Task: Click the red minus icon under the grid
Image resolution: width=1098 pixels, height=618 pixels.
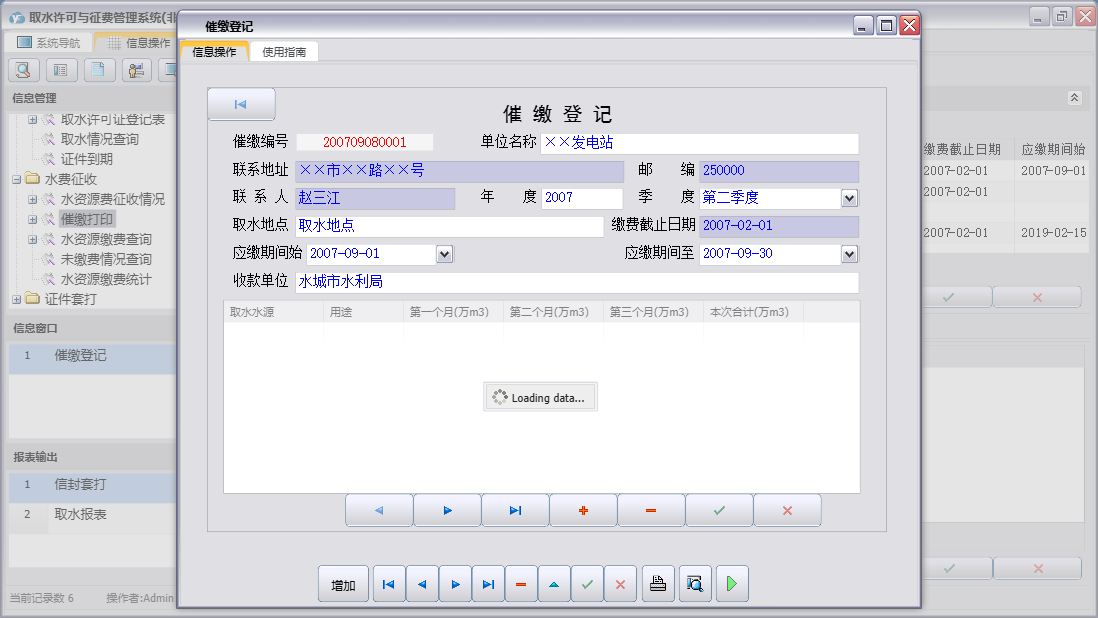Action: tap(651, 510)
